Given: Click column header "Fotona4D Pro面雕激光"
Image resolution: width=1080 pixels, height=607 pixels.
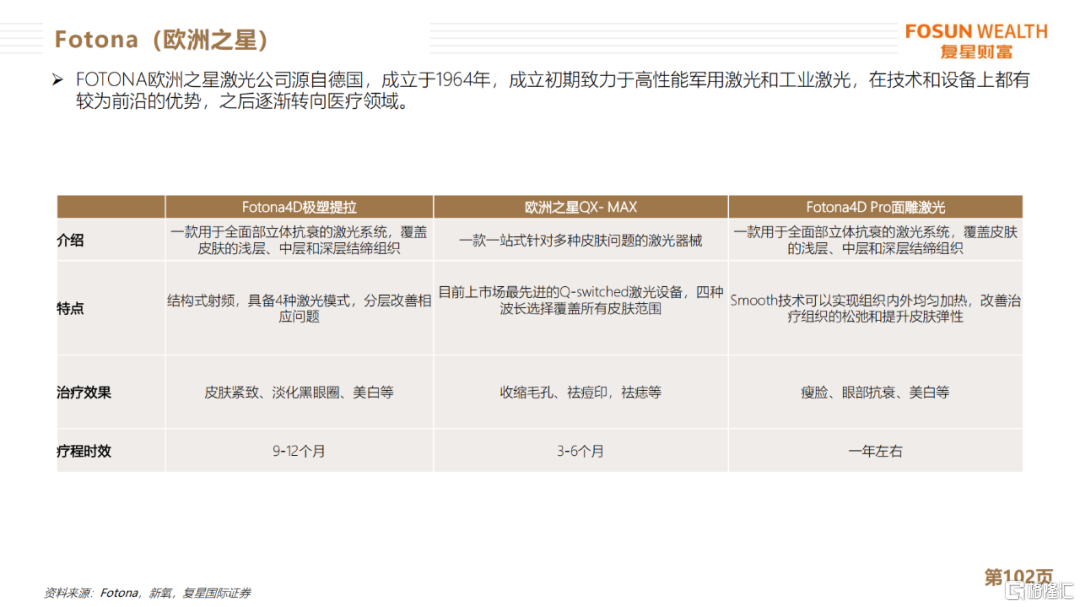Looking at the screenshot, I should (875, 207).
